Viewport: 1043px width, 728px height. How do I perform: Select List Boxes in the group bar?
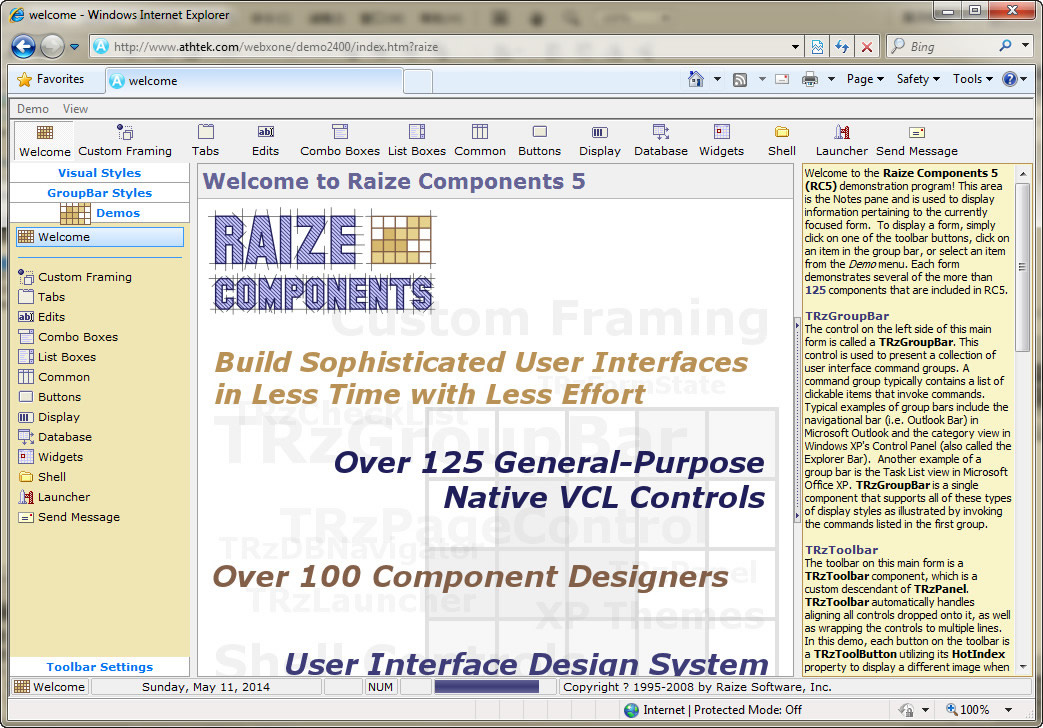[x=67, y=357]
